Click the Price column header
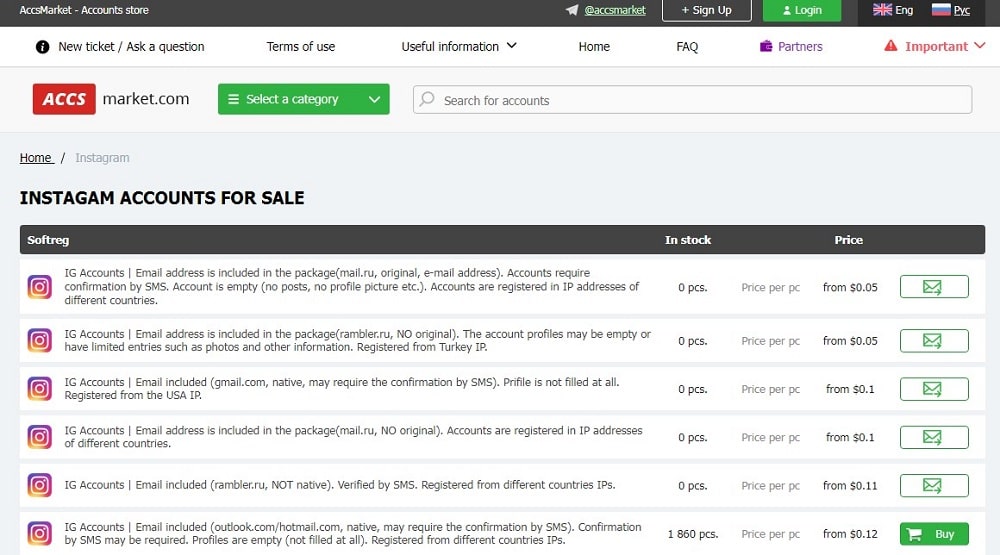Viewport: 1000px width, 555px height. pyautogui.click(x=848, y=240)
